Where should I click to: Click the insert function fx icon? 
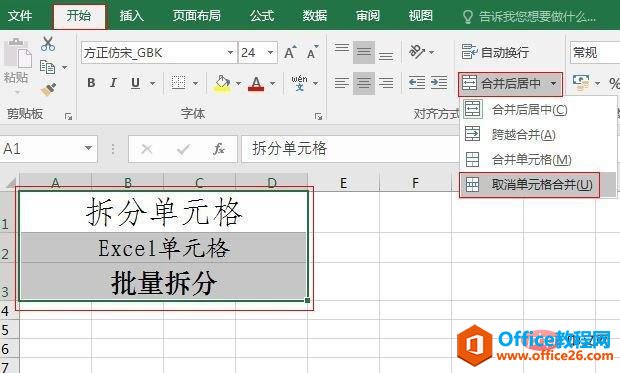(x=219, y=149)
